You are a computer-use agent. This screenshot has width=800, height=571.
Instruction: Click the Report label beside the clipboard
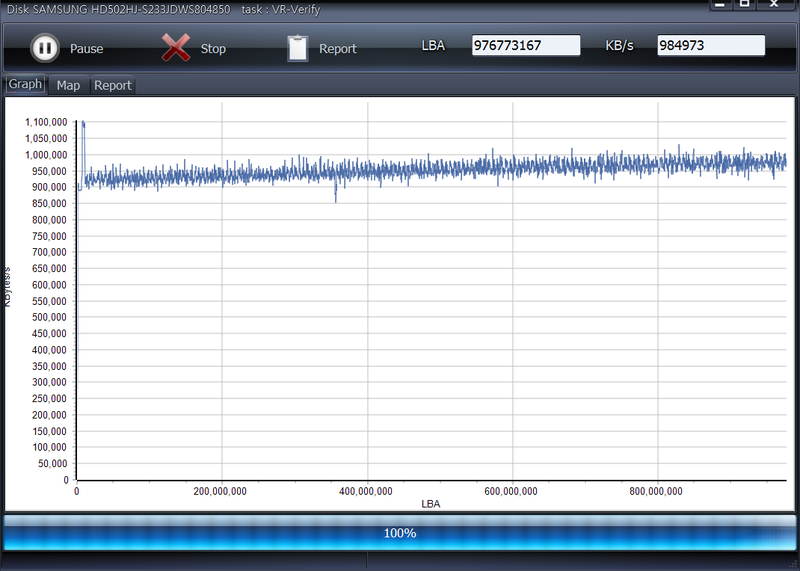(337, 49)
